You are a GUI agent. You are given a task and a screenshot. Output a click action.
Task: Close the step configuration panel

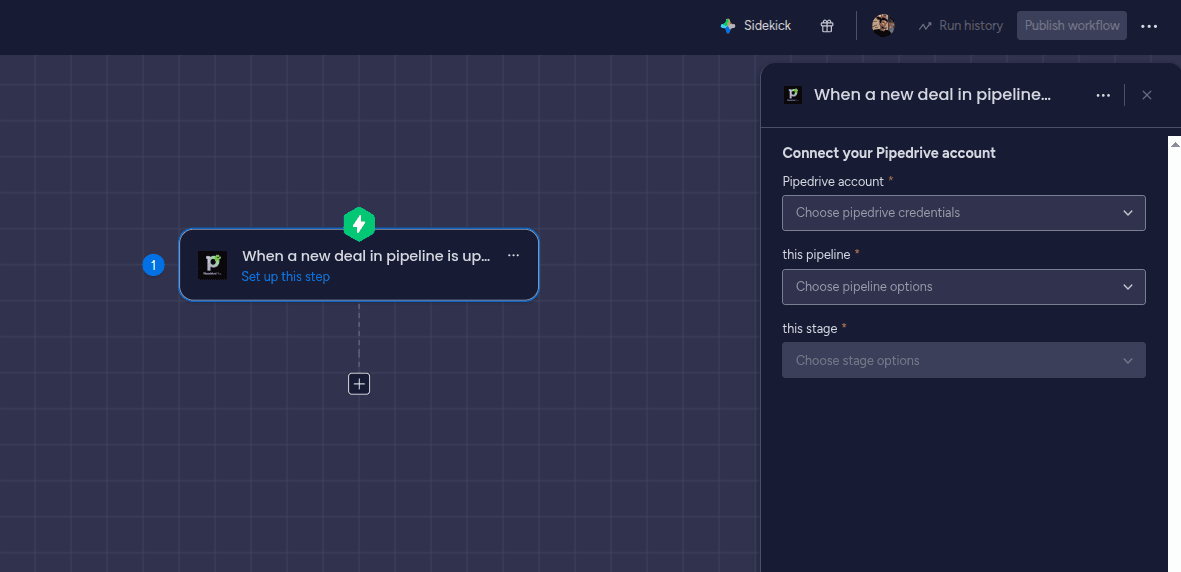click(1147, 95)
